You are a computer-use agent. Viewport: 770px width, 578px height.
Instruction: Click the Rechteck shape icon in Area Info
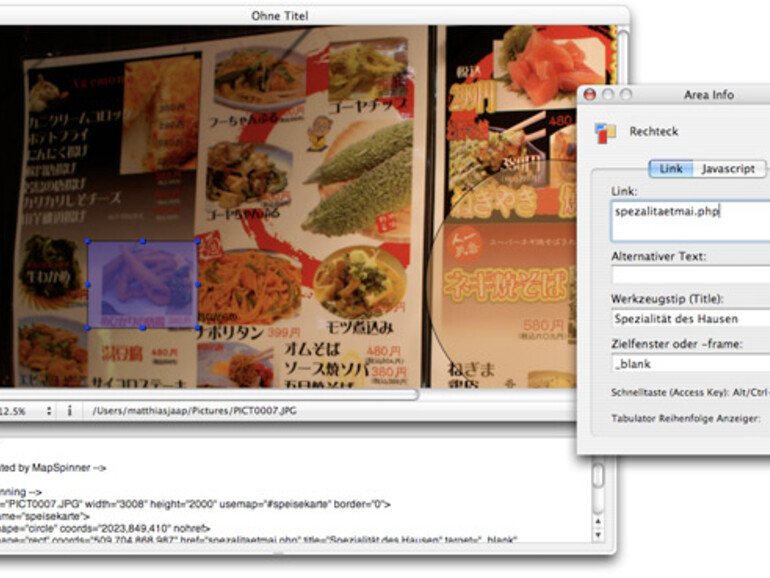coord(605,133)
